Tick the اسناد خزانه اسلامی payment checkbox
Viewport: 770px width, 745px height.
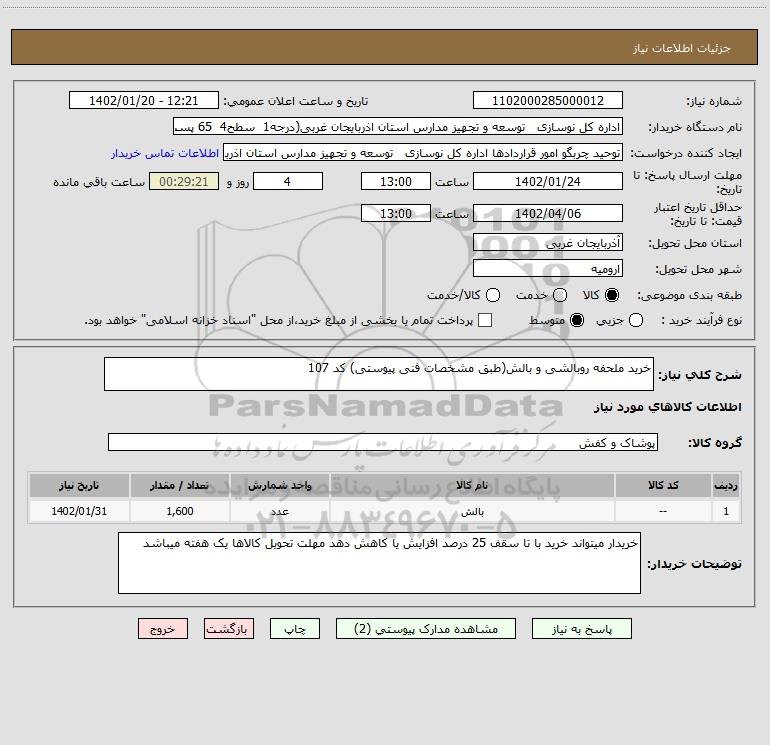pos(485,321)
